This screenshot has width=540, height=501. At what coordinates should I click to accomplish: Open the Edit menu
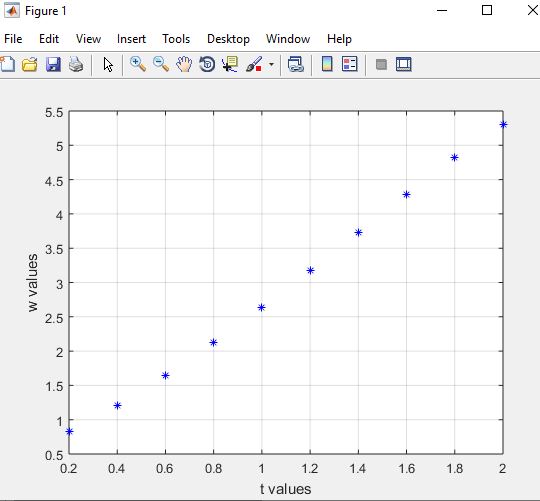49,39
